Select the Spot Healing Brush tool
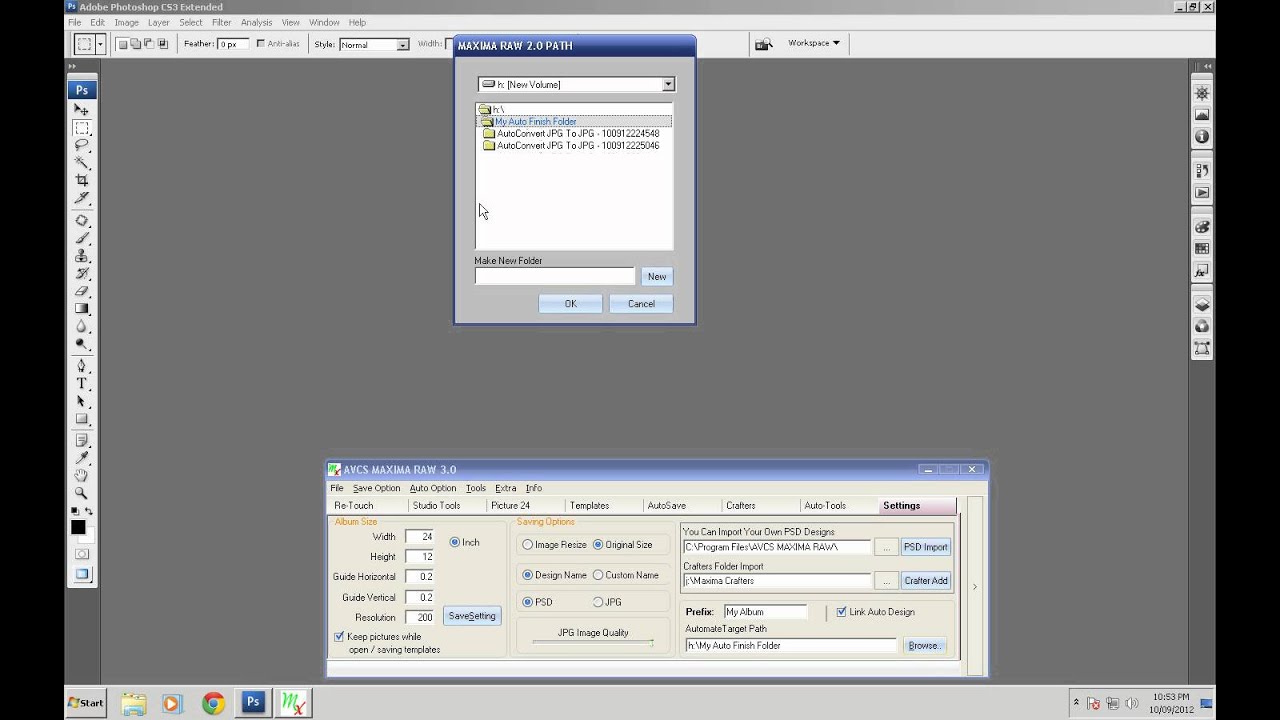The image size is (1280, 720). (82, 221)
